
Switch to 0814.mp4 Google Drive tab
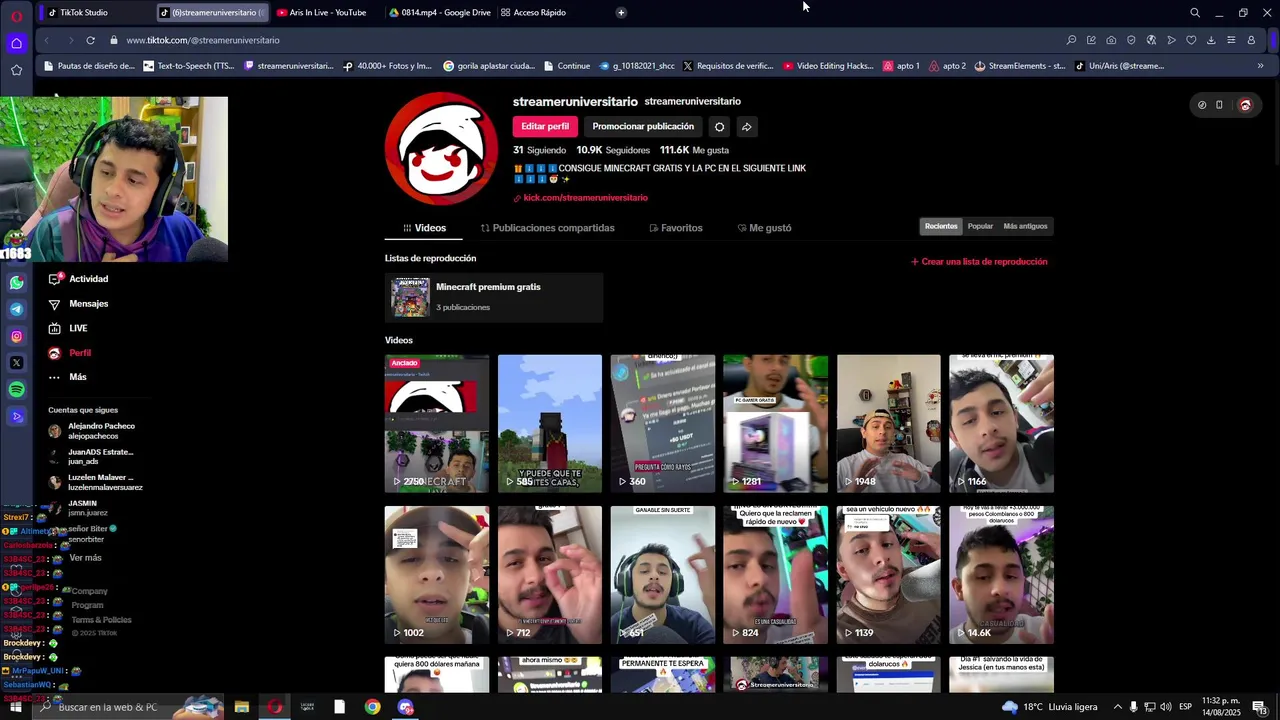coord(440,13)
